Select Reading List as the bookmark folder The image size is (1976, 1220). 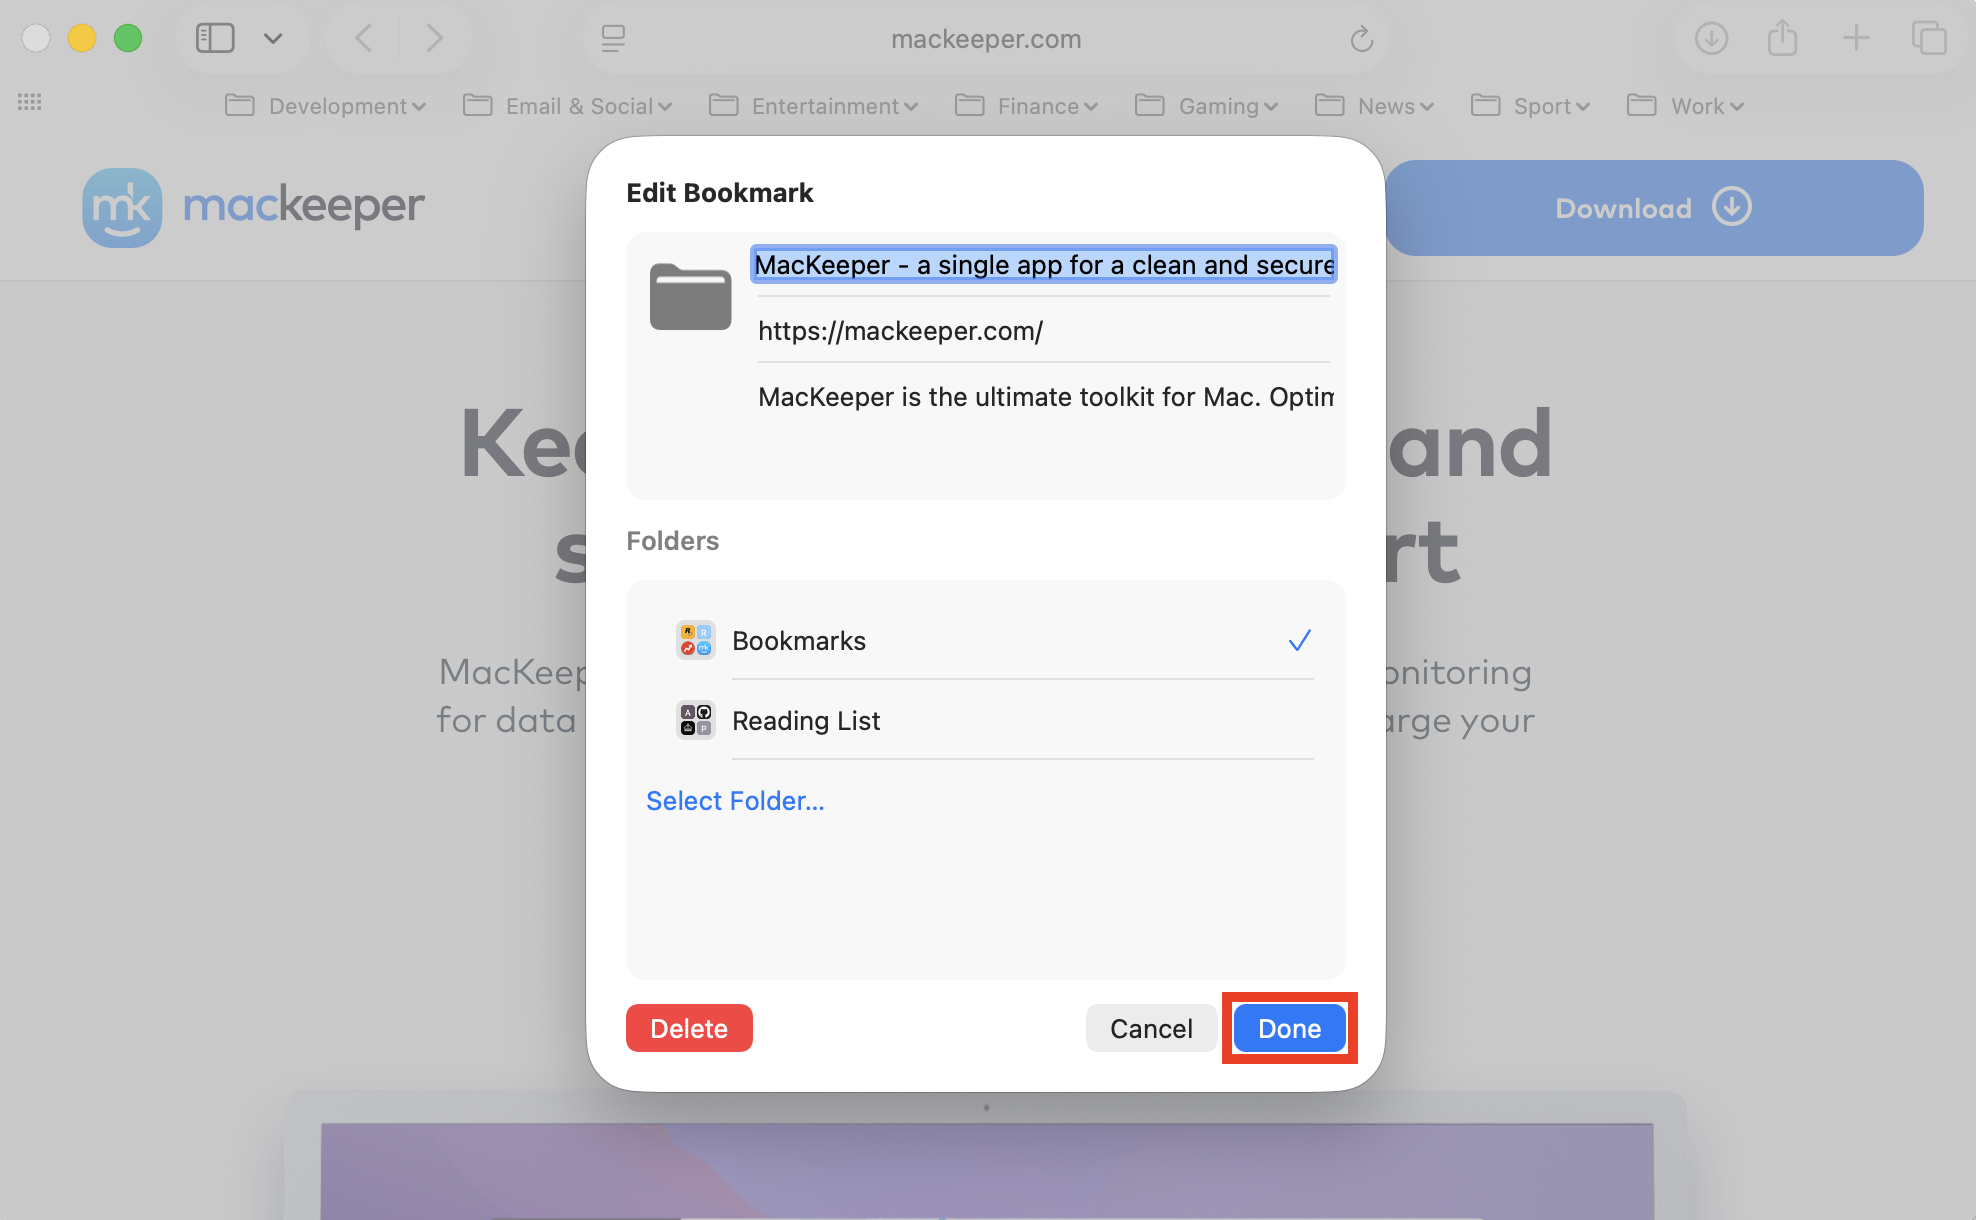coord(806,721)
